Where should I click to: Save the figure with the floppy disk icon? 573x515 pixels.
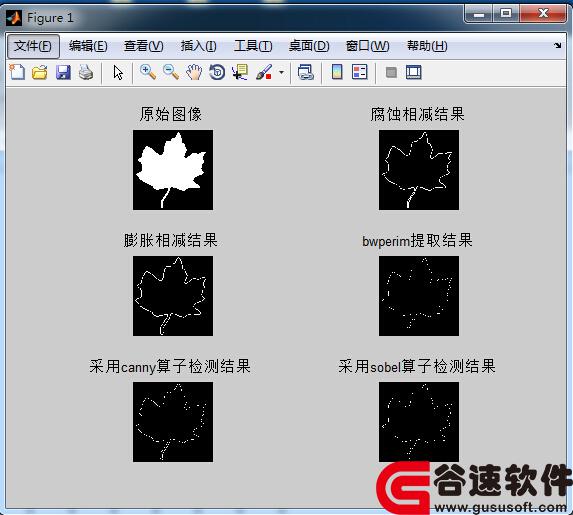coord(63,72)
